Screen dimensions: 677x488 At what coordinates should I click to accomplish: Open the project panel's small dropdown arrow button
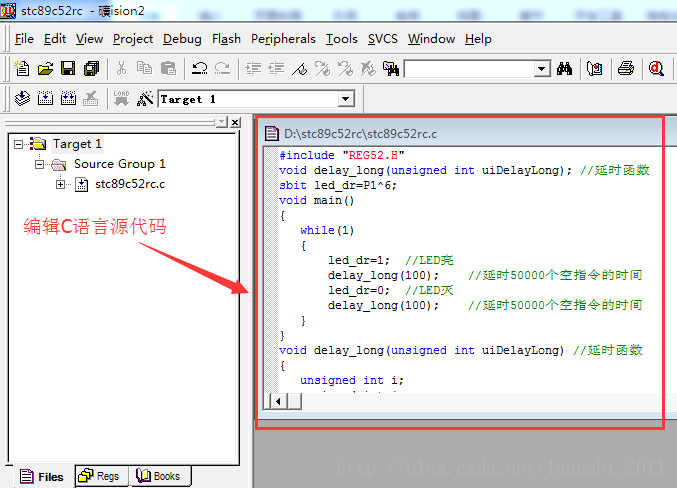[221, 122]
